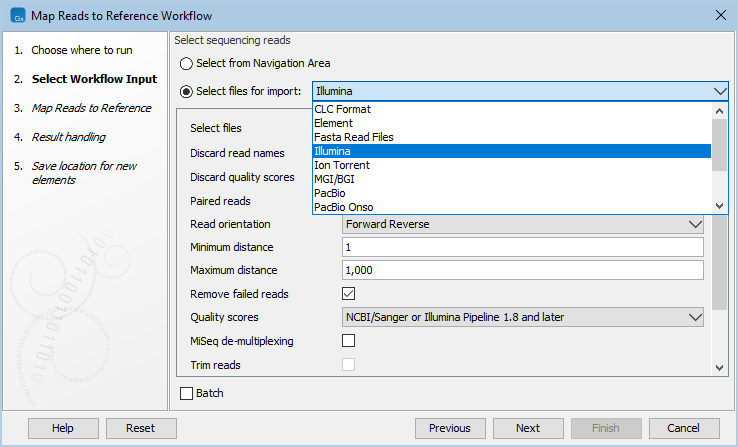The image size is (738, 447).
Task: Open the Read orientation dropdown
Action: click(523, 225)
